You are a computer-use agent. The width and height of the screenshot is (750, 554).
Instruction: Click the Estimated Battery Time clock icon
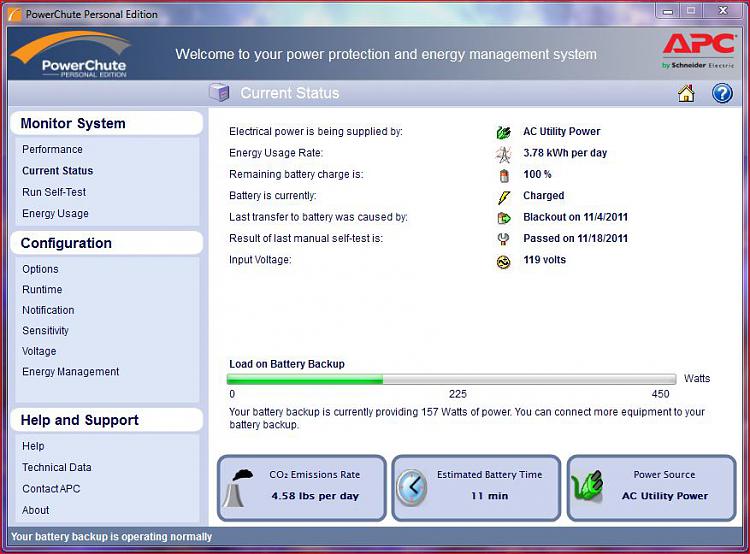coord(412,488)
